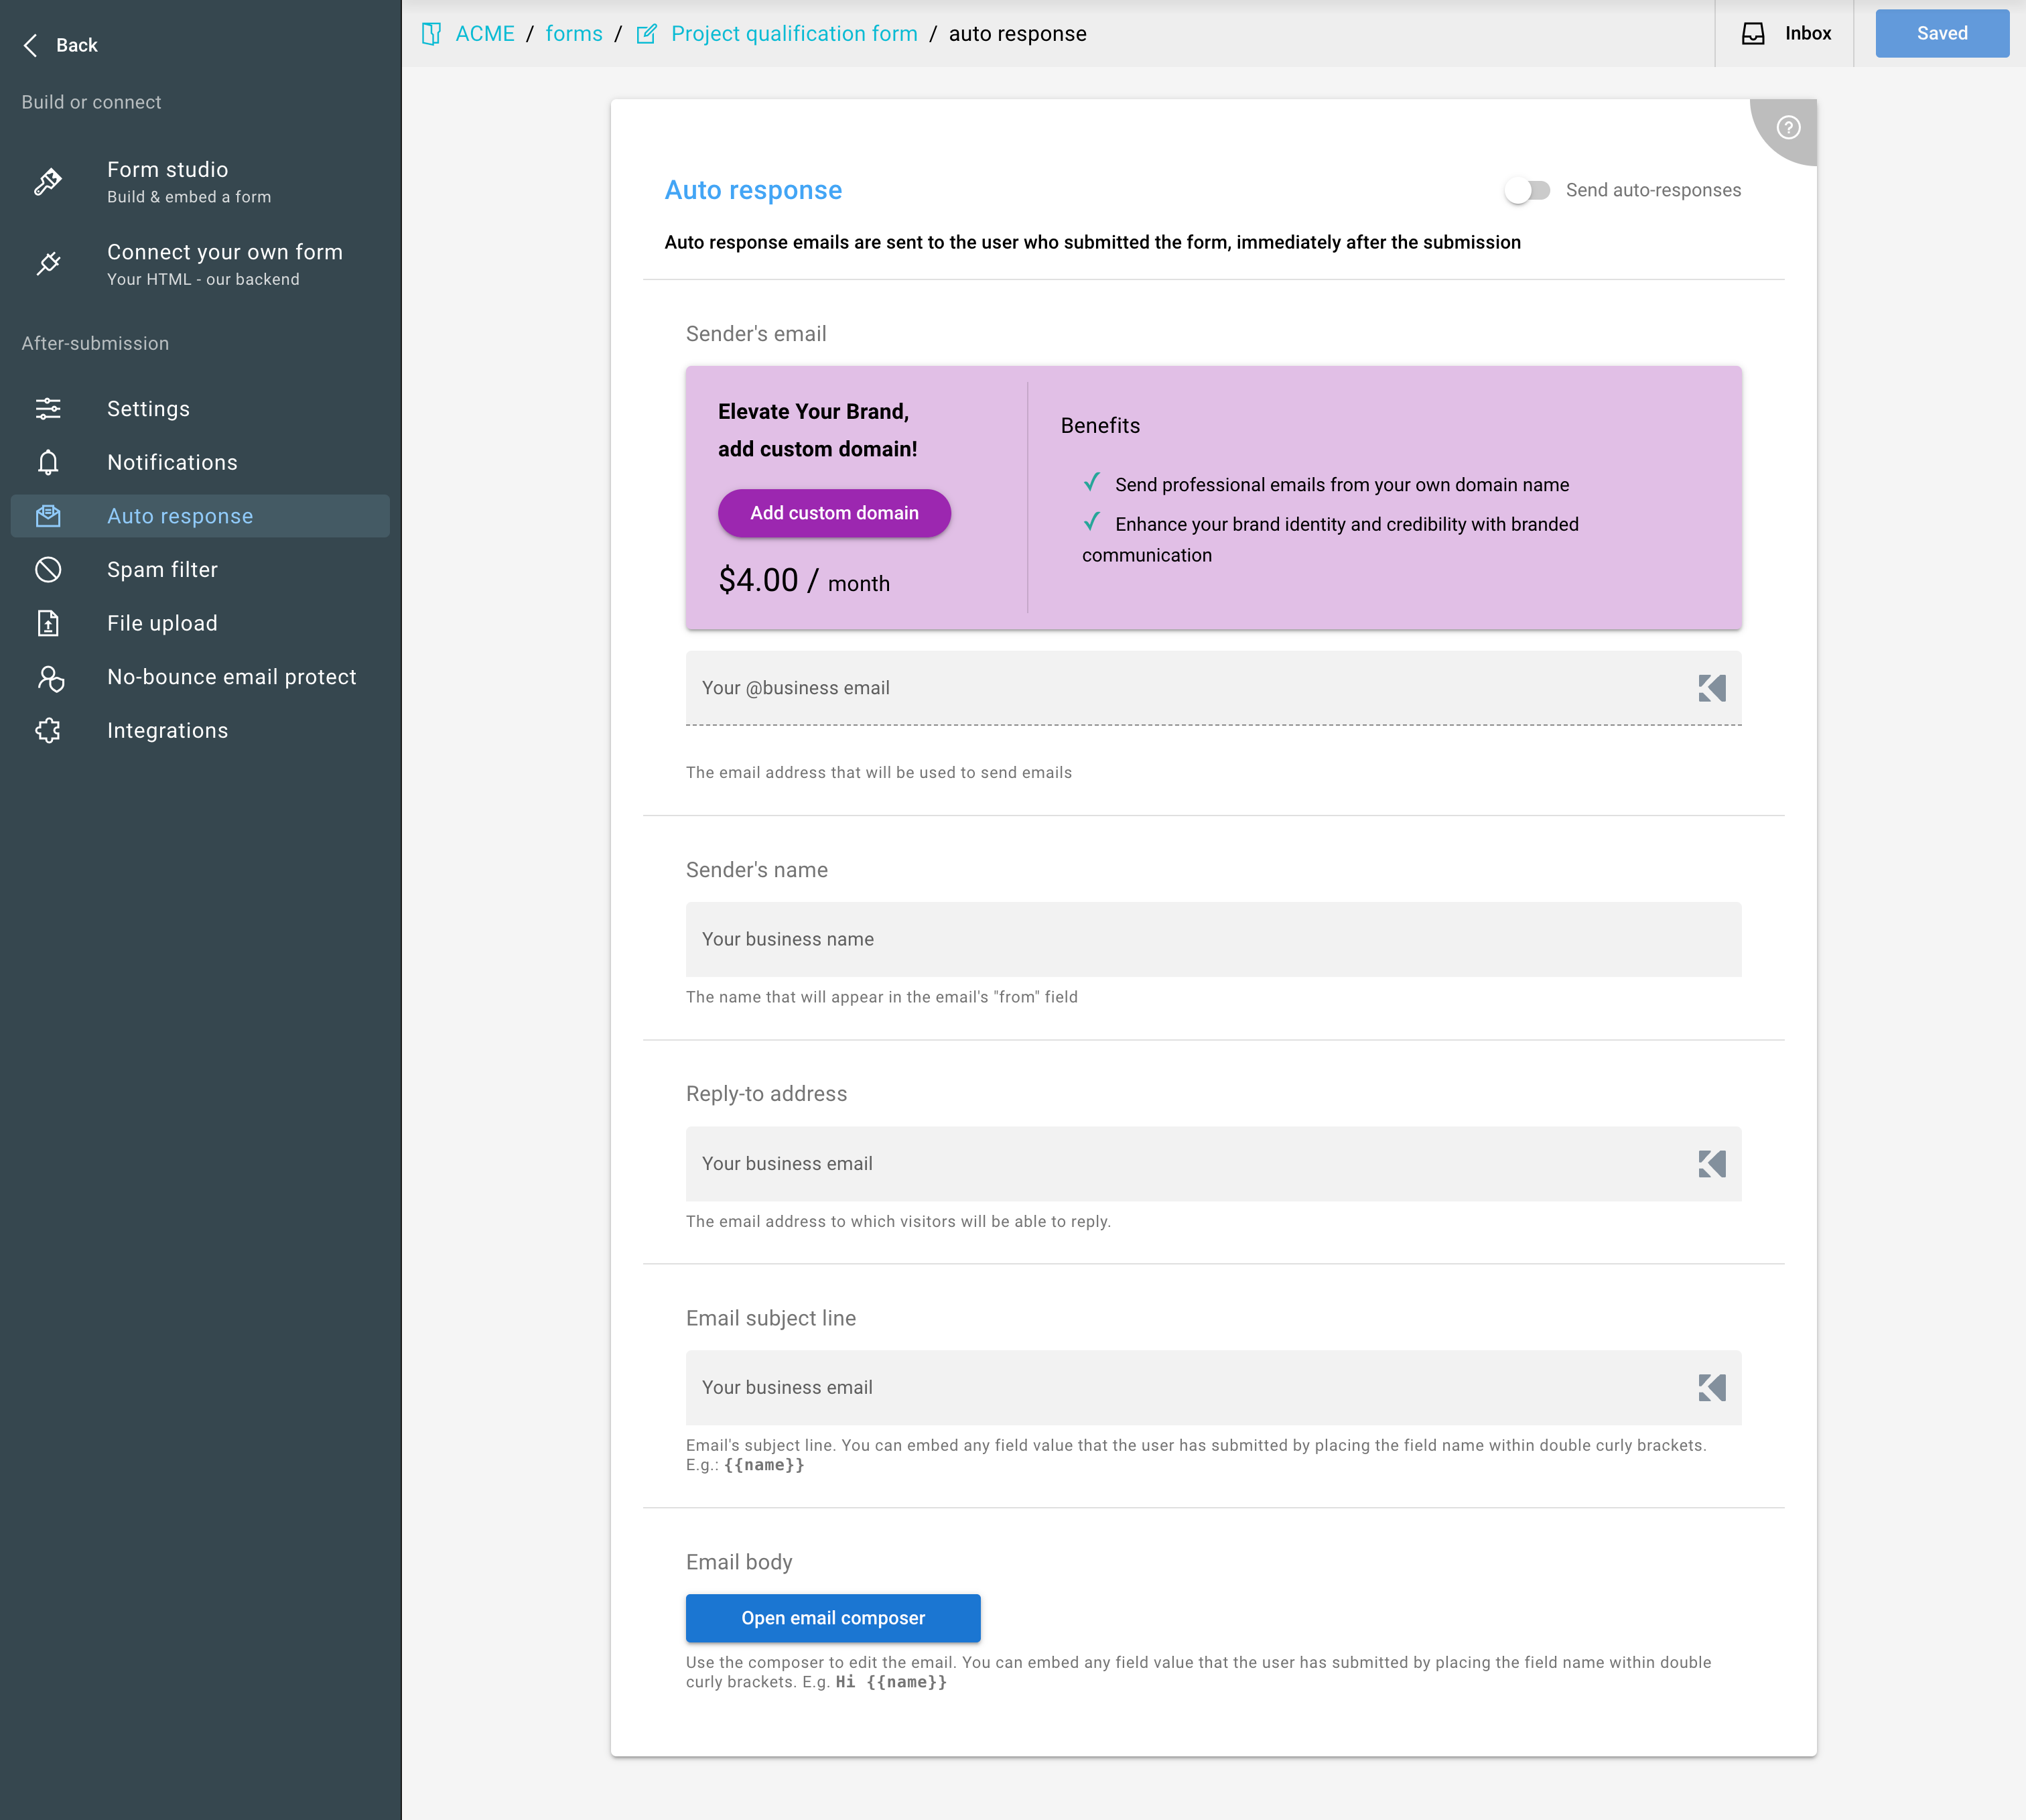Open Settings via the sliders icon
Image resolution: width=2026 pixels, height=1820 pixels.
pos(48,408)
